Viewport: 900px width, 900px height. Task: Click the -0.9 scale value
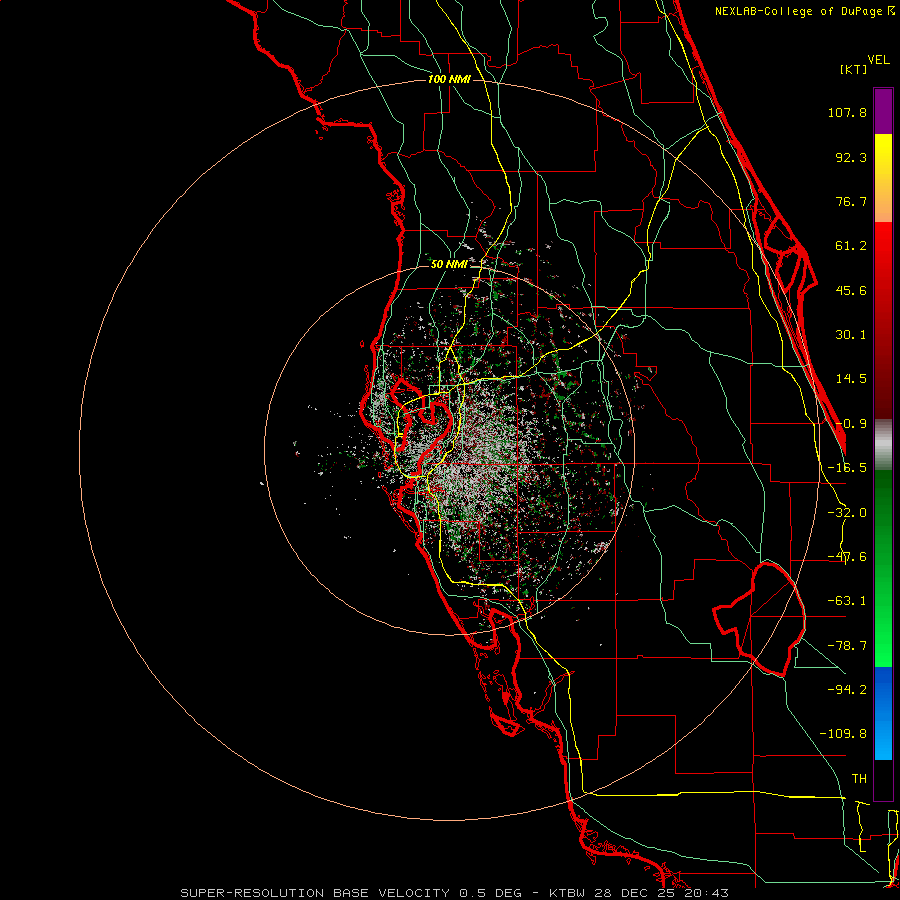tap(851, 424)
